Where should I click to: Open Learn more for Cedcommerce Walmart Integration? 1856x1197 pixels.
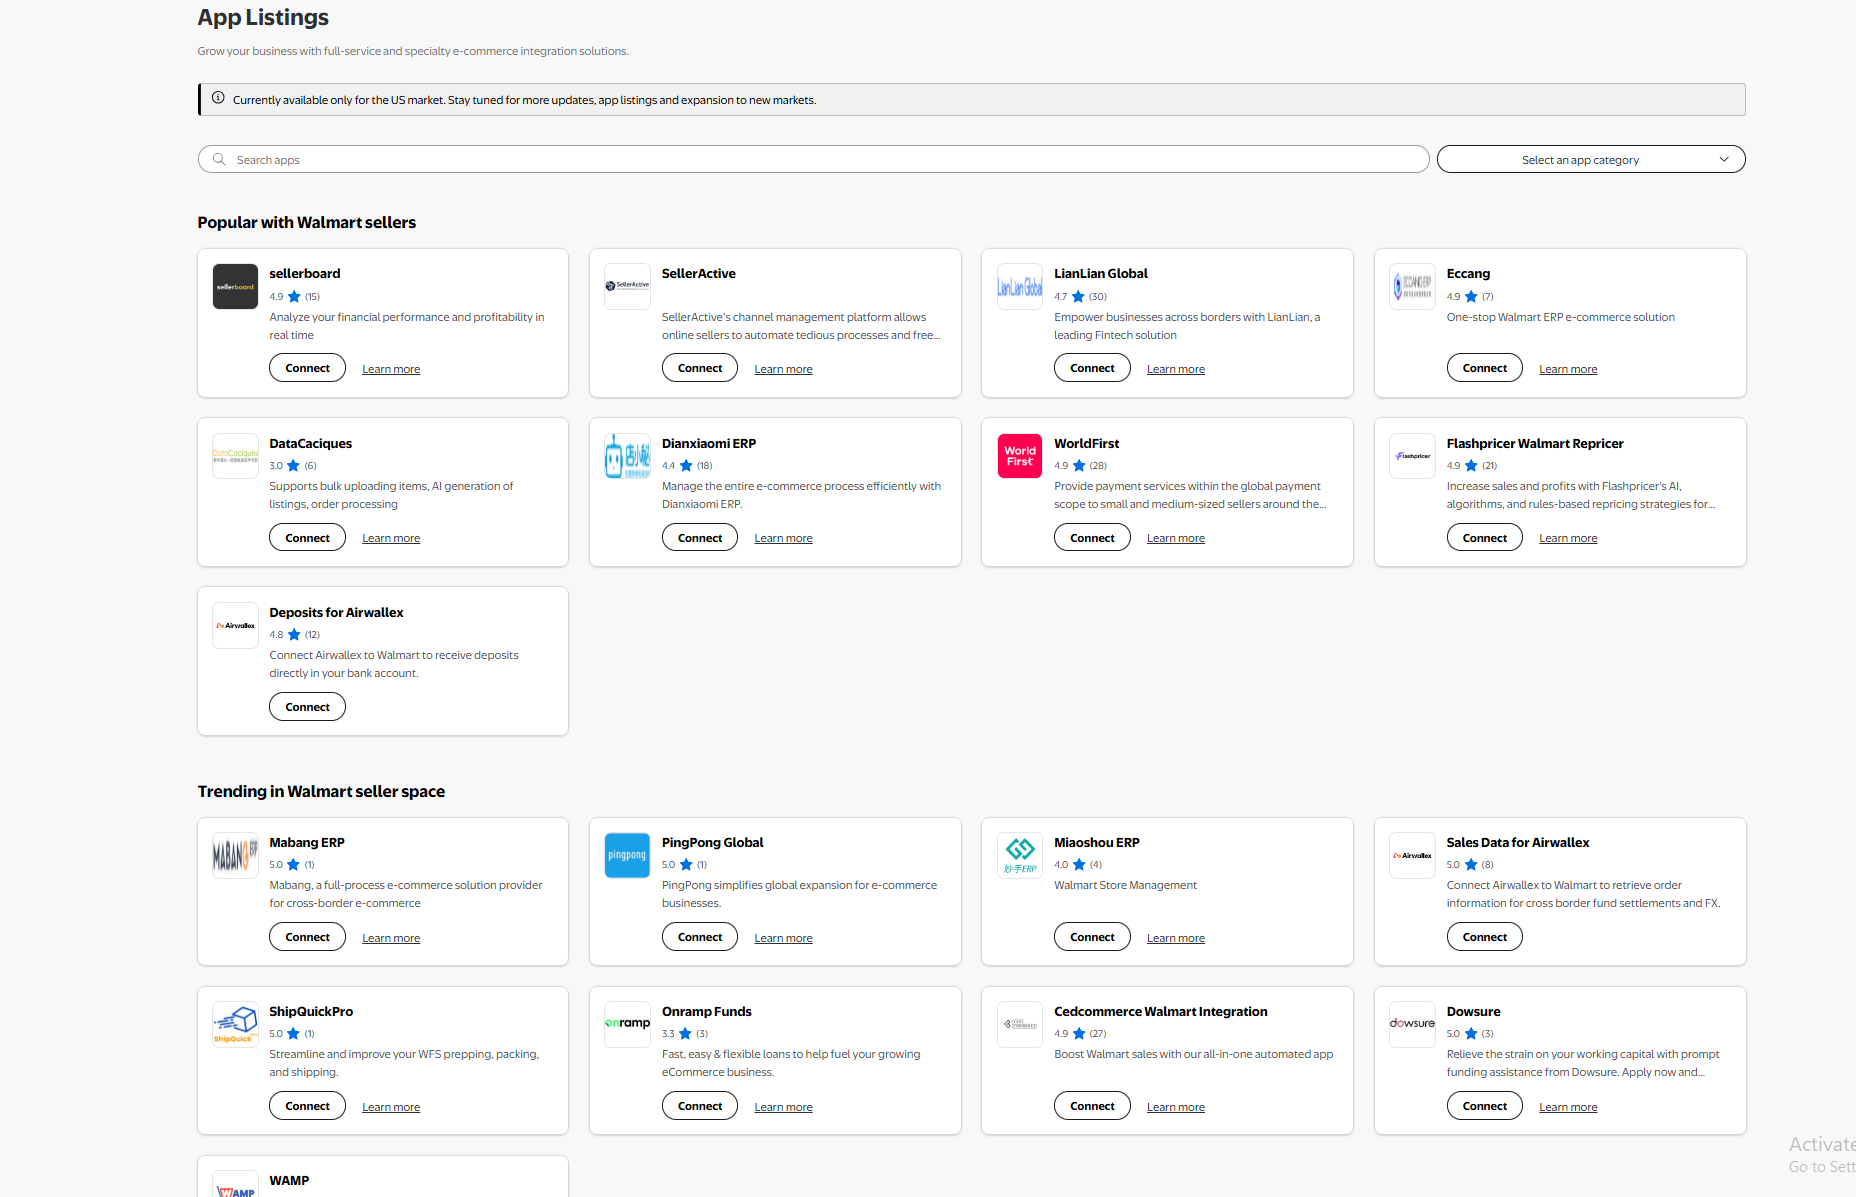1175,1107
